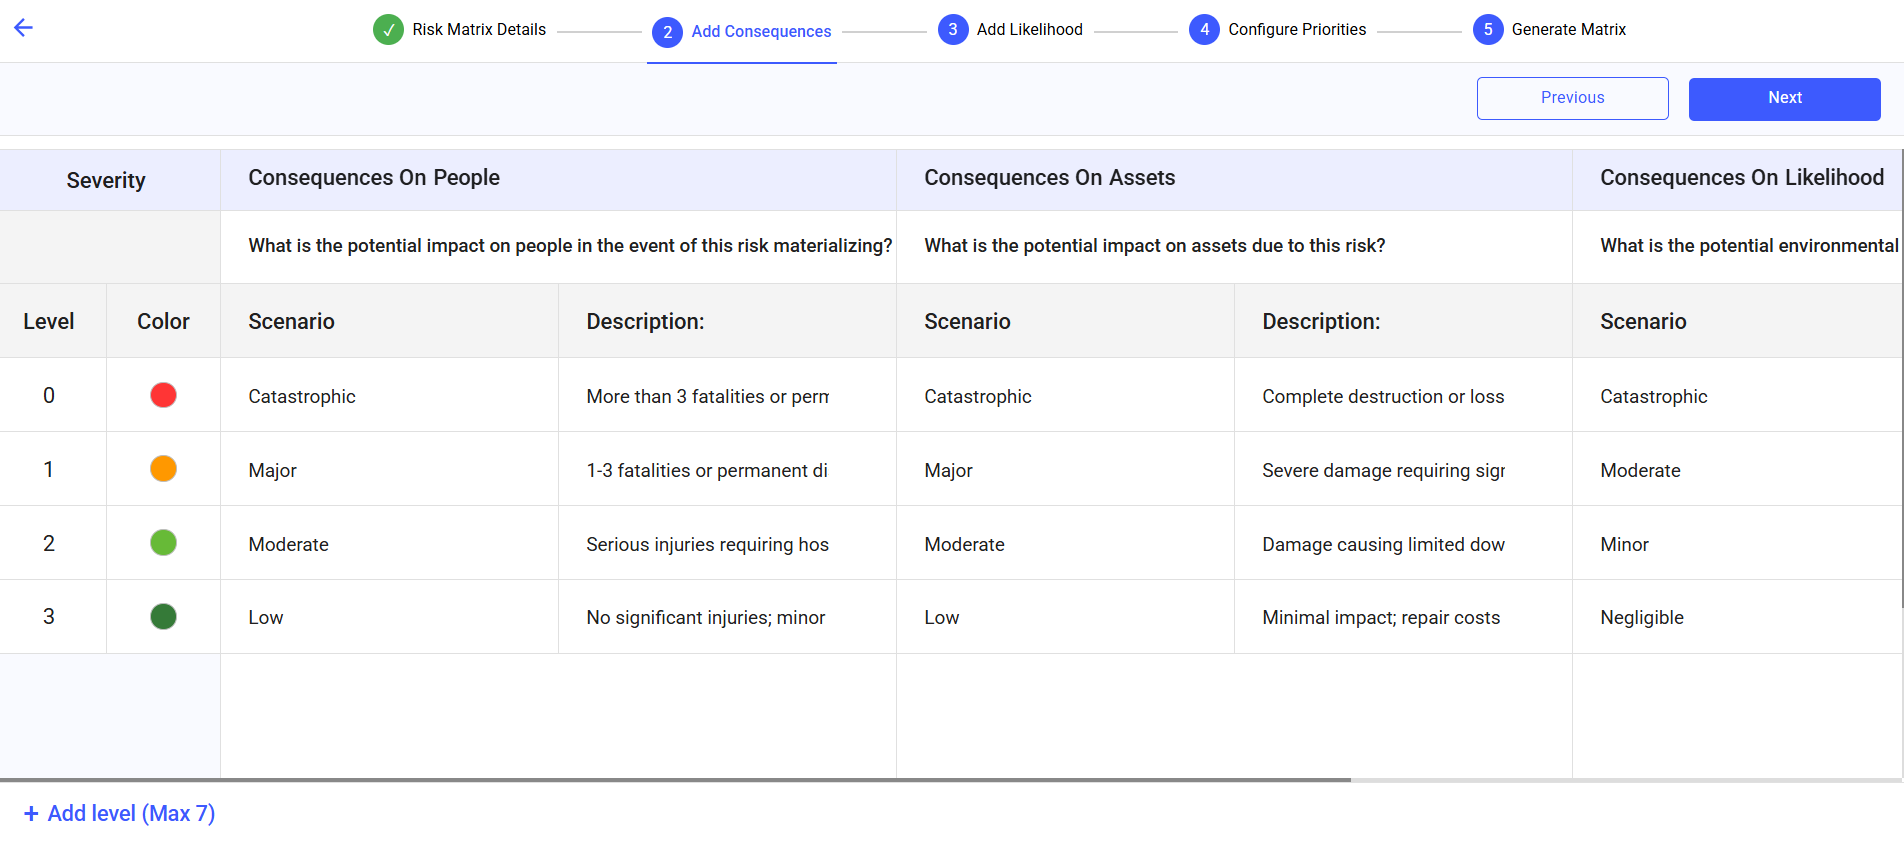Click the step 2 circle icon
This screenshot has height=855, width=1904.
pyautogui.click(x=667, y=32)
